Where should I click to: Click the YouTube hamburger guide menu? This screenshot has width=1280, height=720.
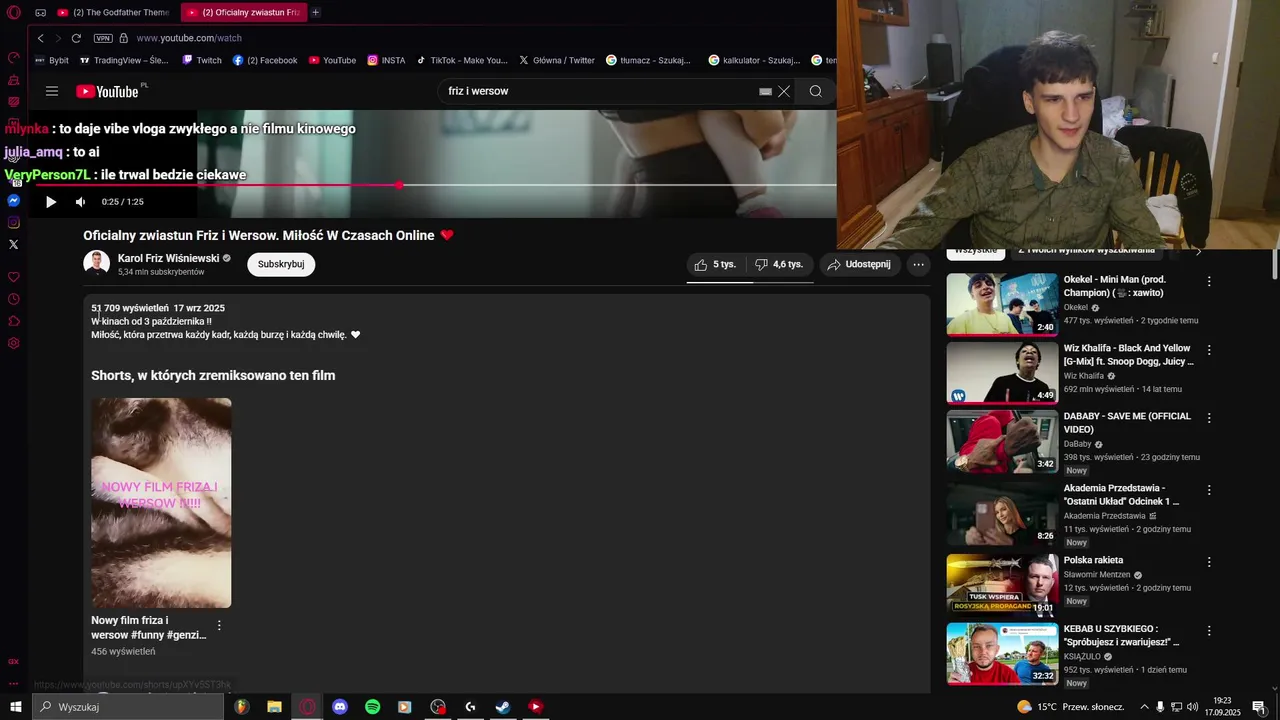[52, 91]
